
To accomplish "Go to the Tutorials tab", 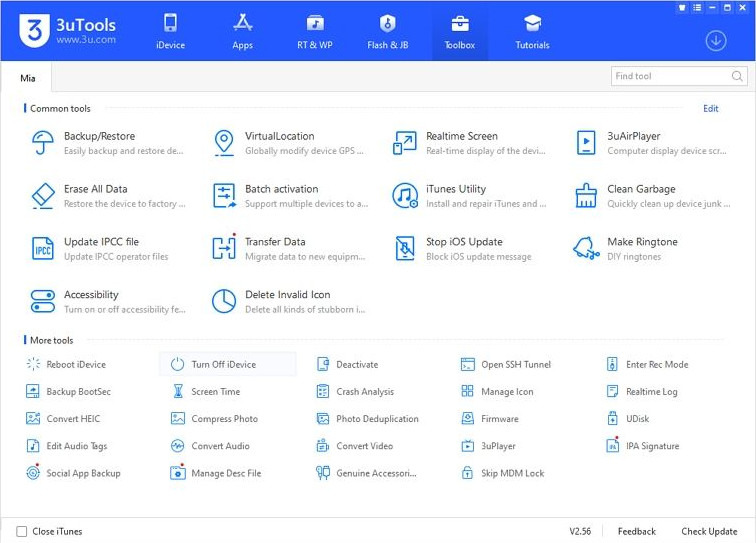I will click(532, 31).
